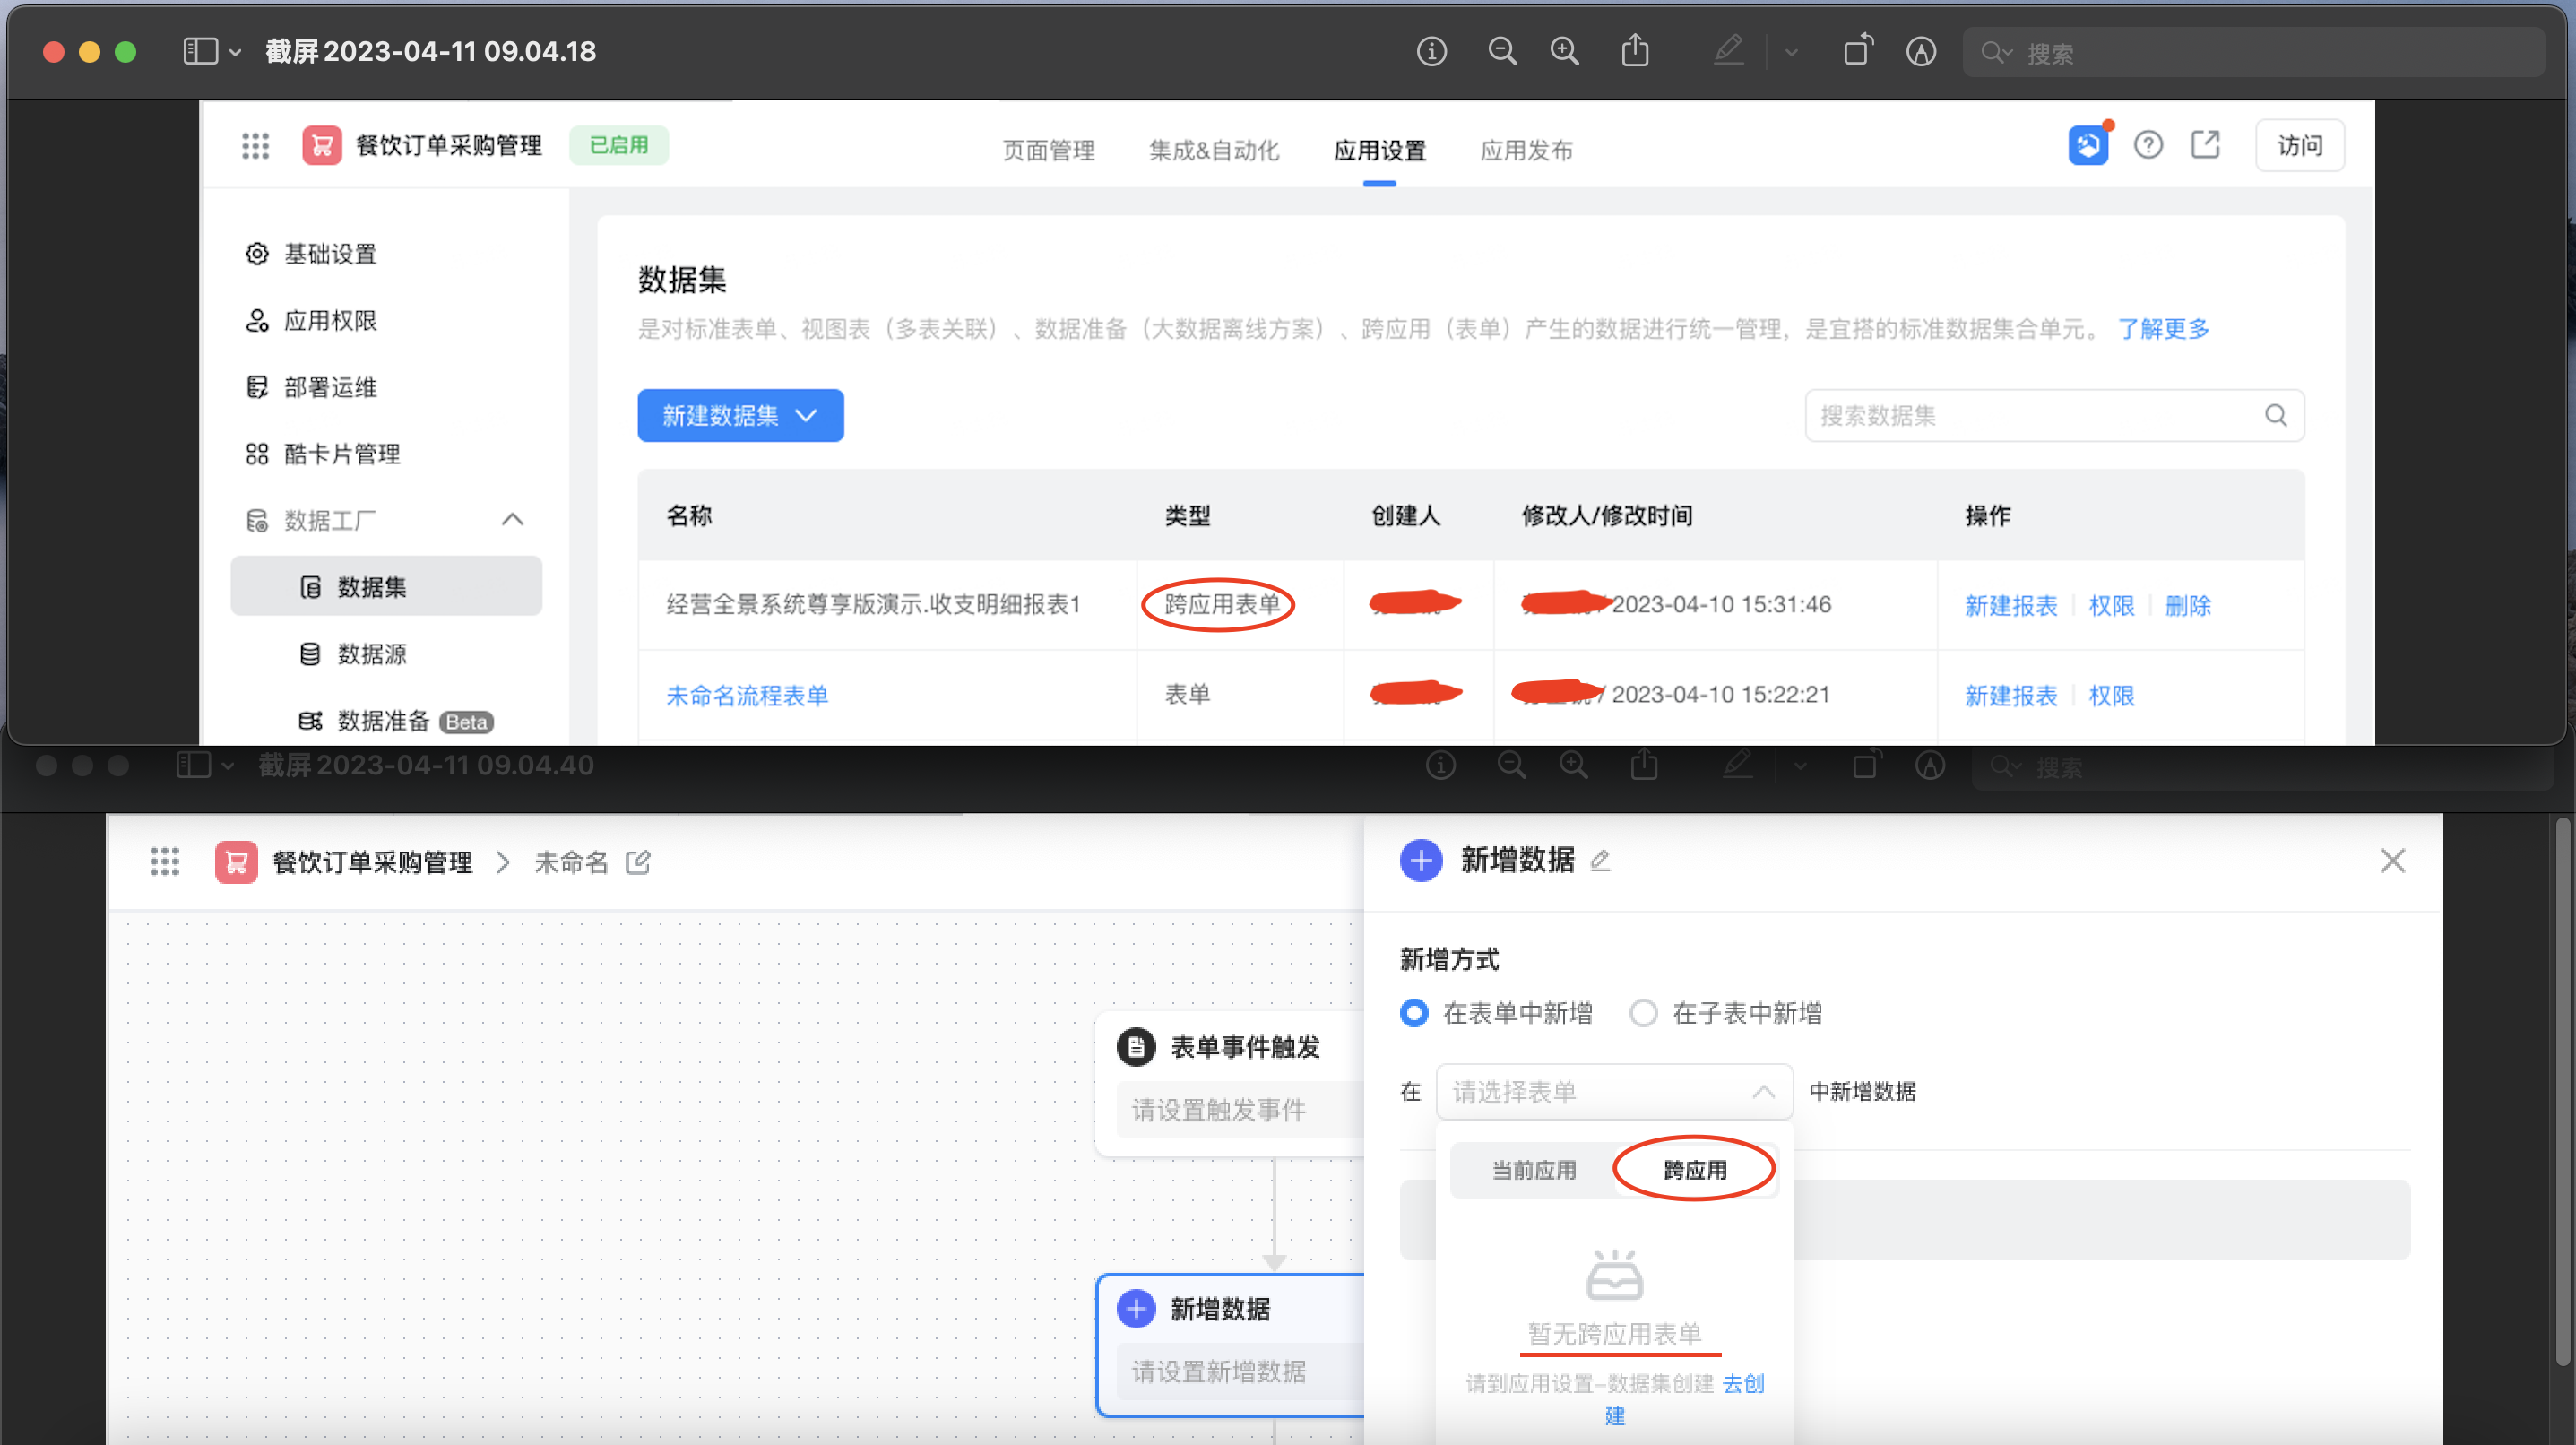The width and height of the screenshot is (2576, 1445).
Task: Expand the 新建数据集 dropdown button
Action: click(x=740, y=416)
